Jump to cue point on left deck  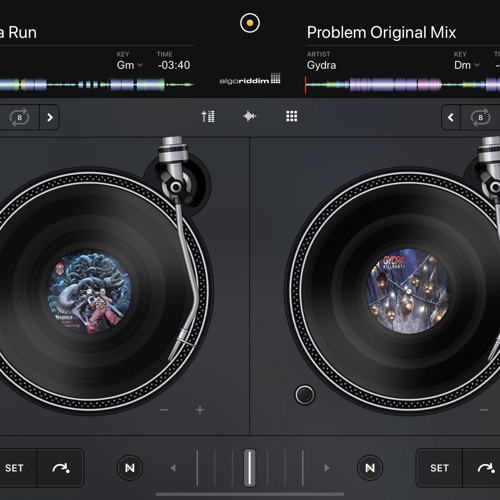coord(60,468)
